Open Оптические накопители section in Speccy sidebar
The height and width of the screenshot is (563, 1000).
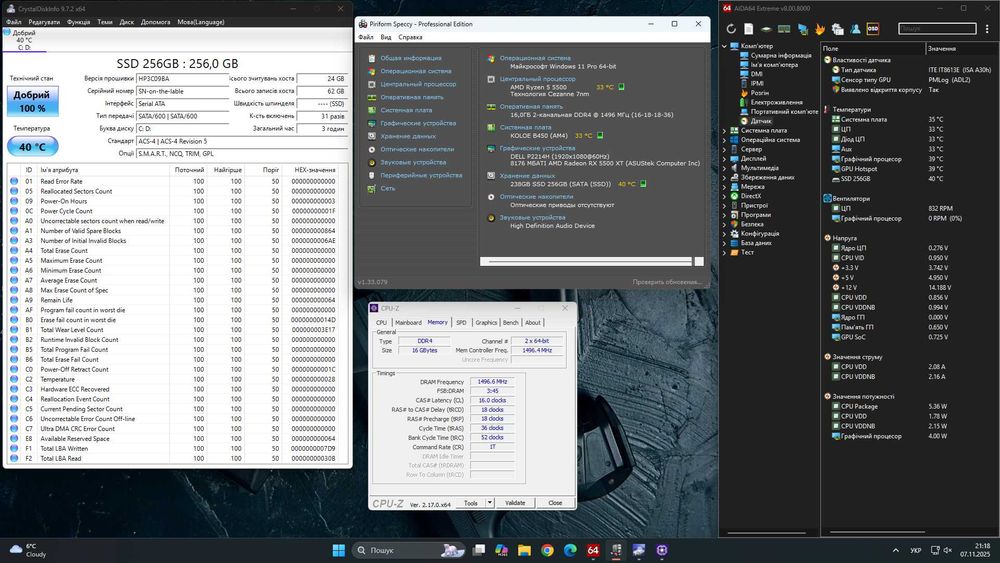[417, 149]
